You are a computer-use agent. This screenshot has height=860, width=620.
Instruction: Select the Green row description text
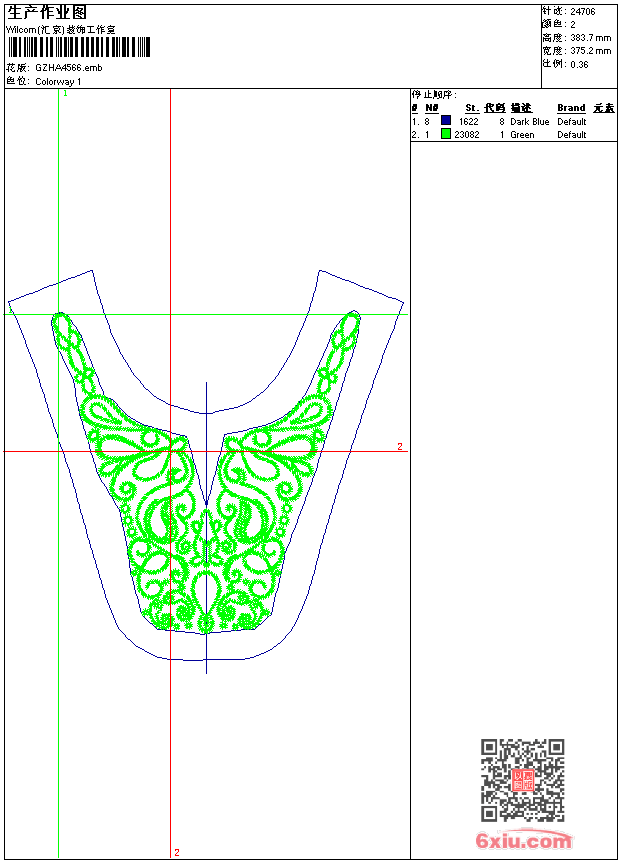[522, 134]
